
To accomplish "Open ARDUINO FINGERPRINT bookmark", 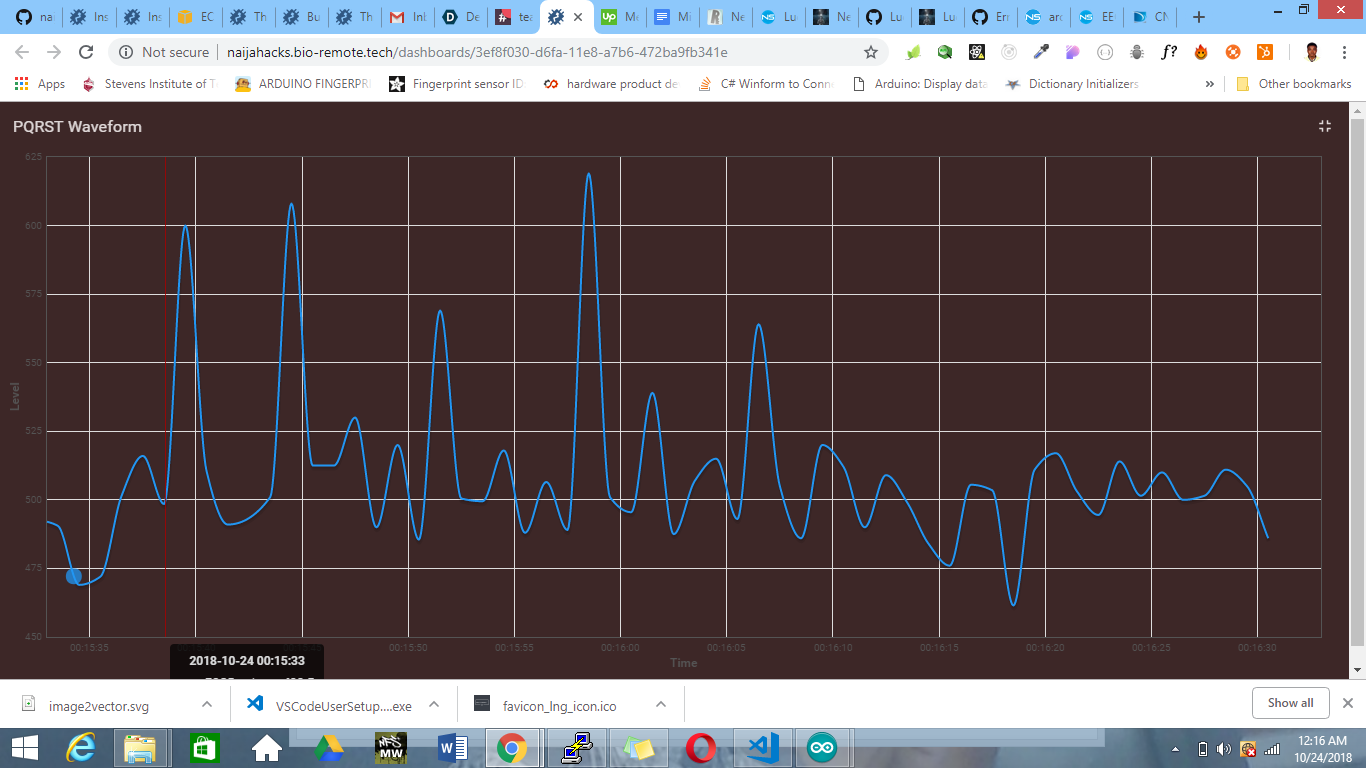I will pos(302,84).
